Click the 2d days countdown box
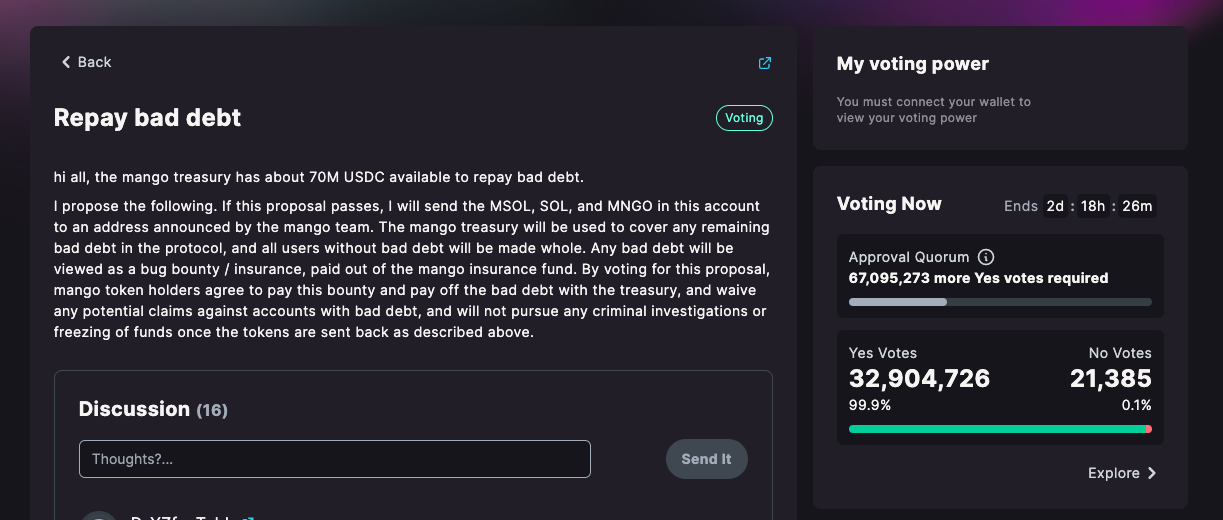This screenshot has height=520, width=1223. (1055, 206)
